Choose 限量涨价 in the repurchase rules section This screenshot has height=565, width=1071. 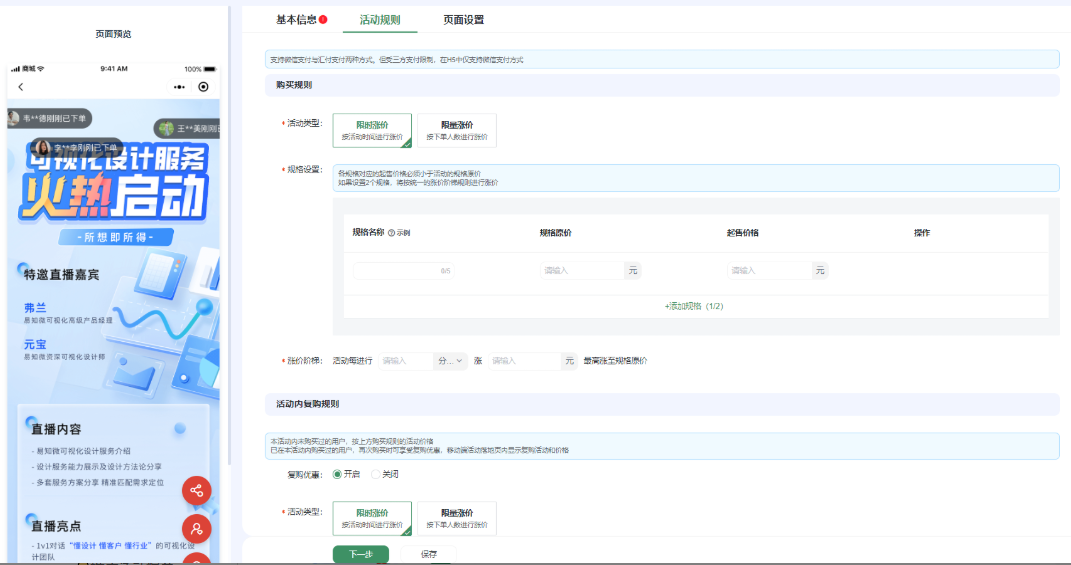456,518
